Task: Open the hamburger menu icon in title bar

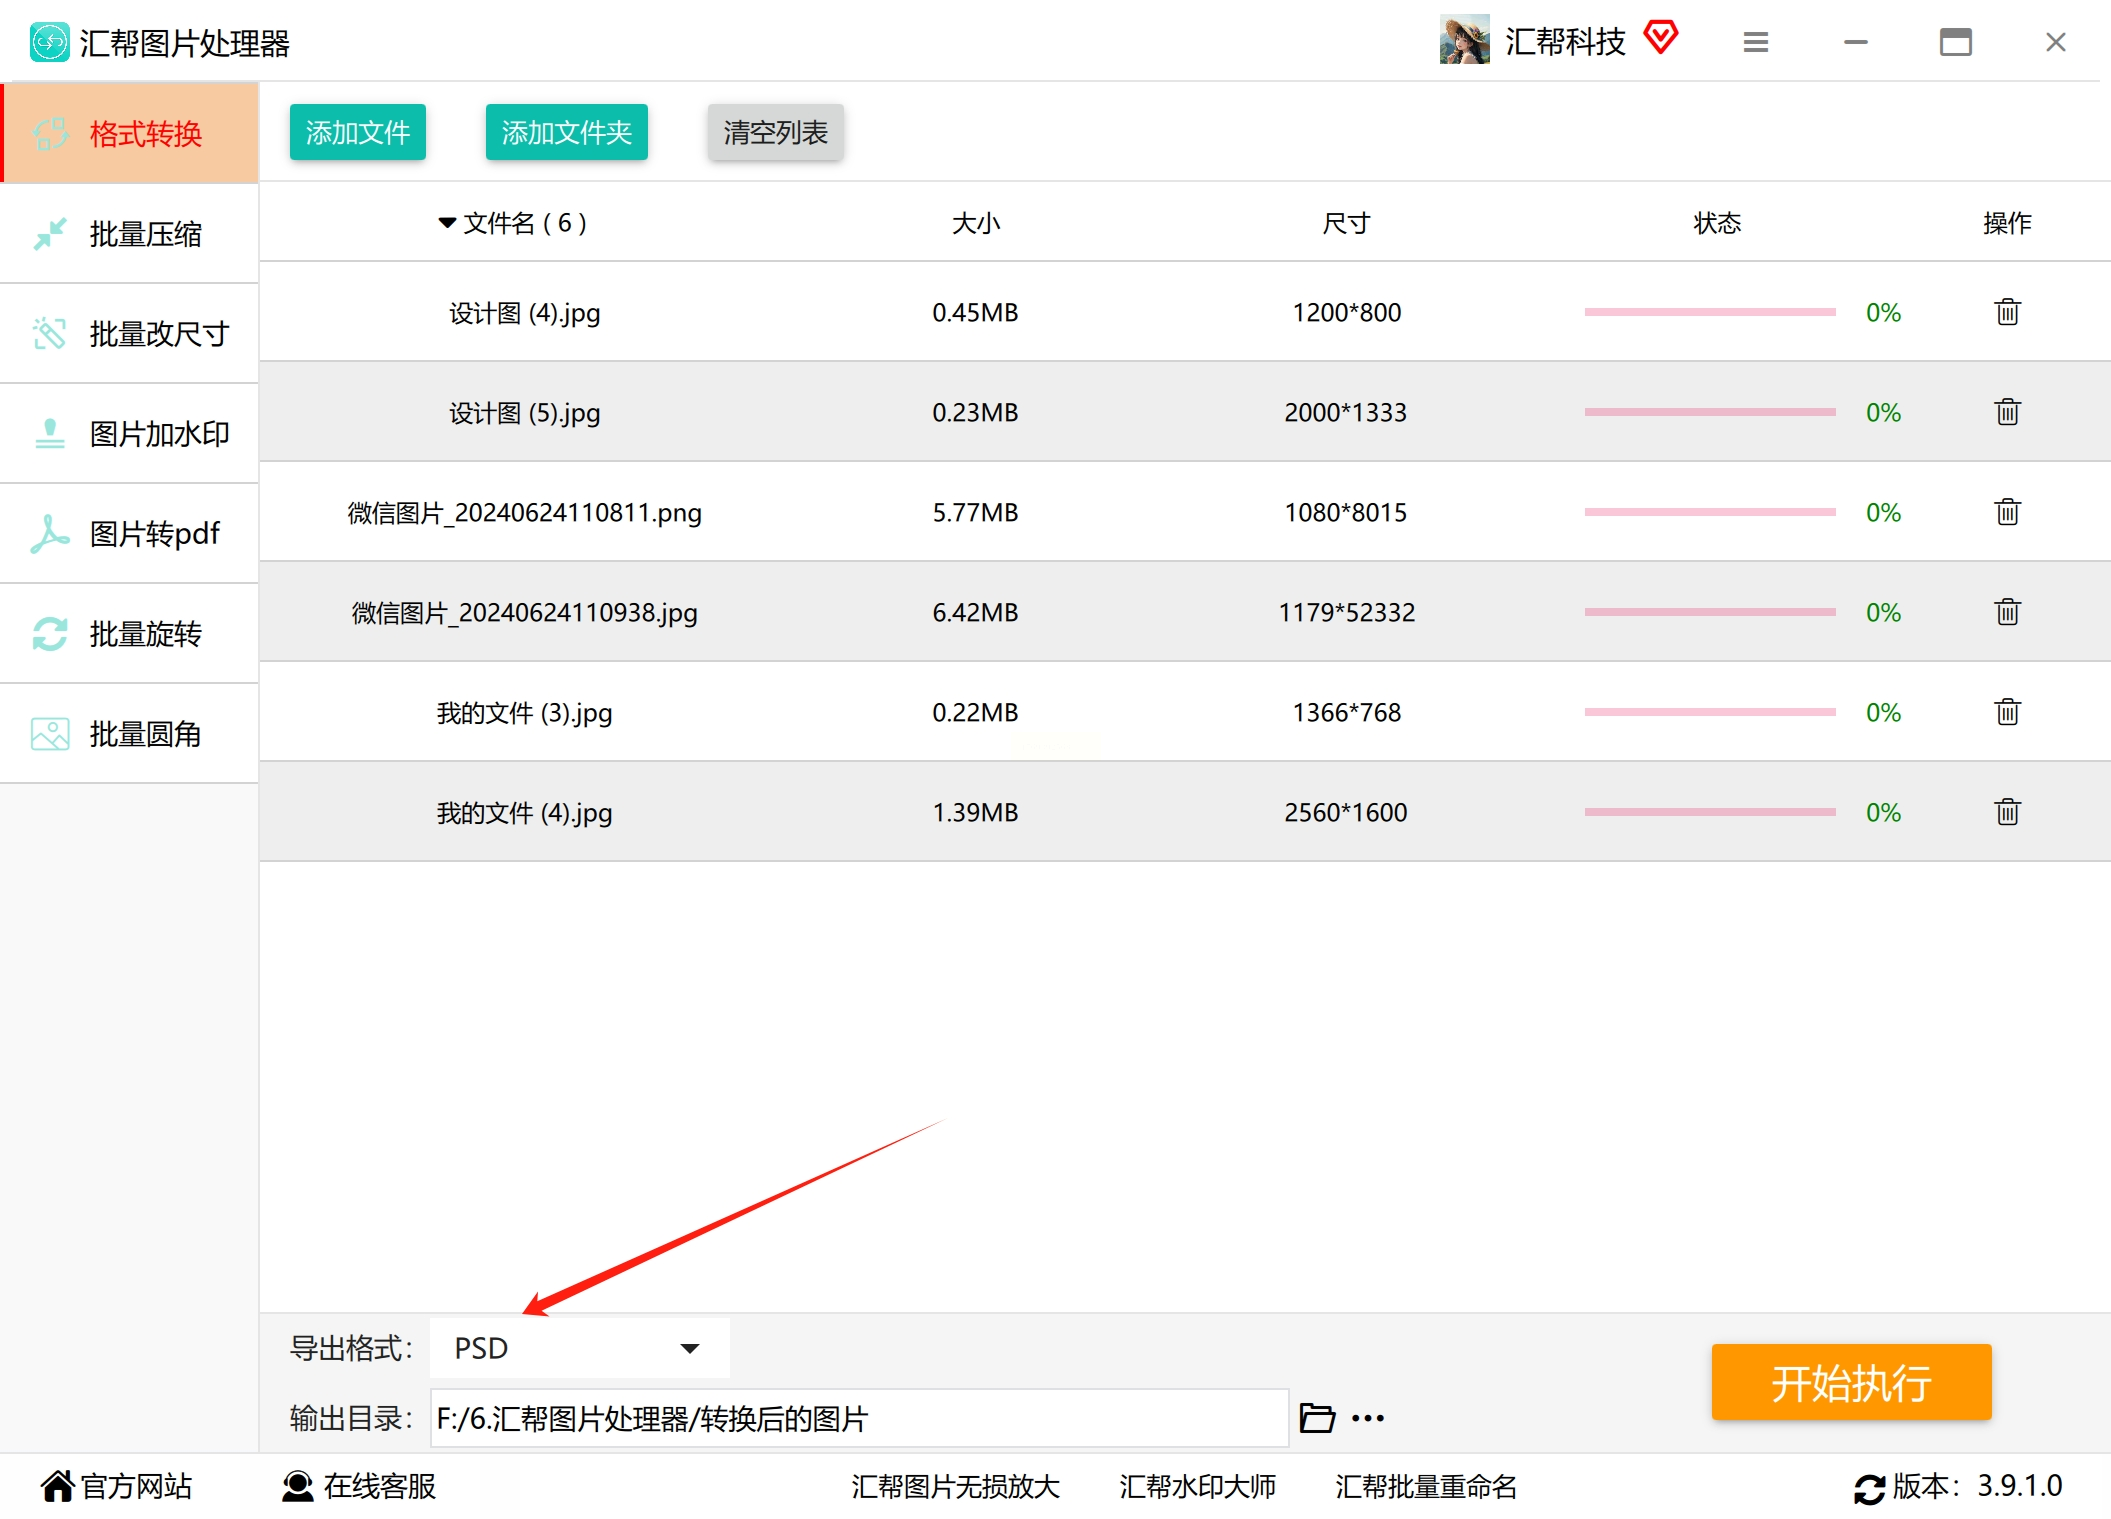Action: (x=1755, y=42)
